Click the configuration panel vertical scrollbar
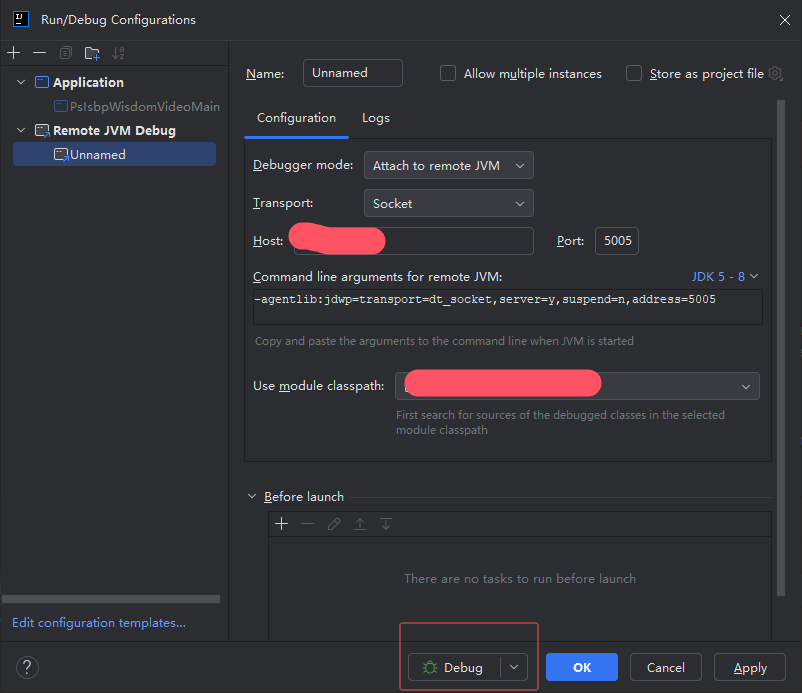This screenshot has width=802, height=693. 781,348
